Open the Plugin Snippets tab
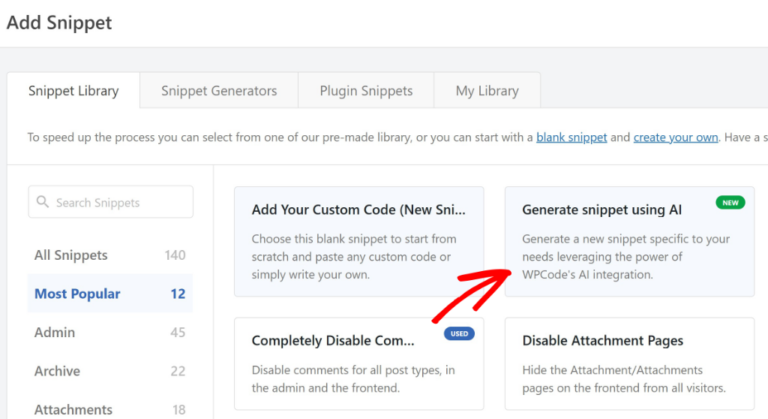This screenshot has height=419, width=768. tap(366, 91)
